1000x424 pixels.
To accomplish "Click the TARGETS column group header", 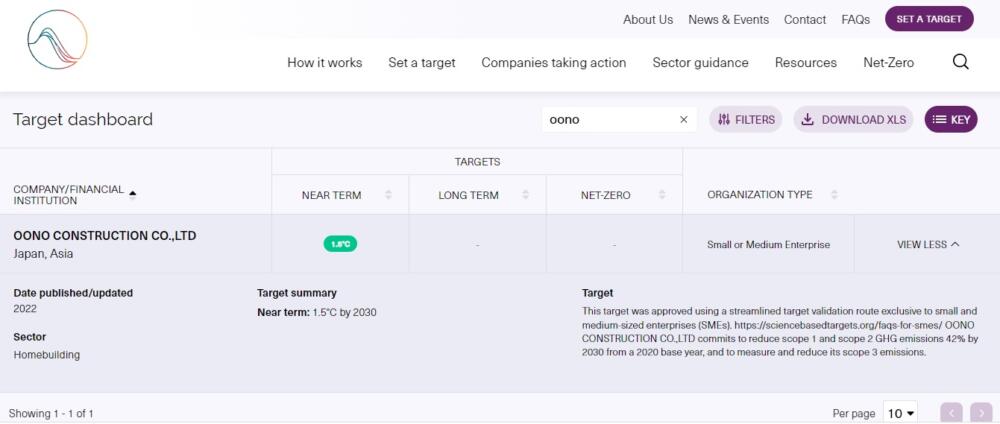I will tap(477, 162).
